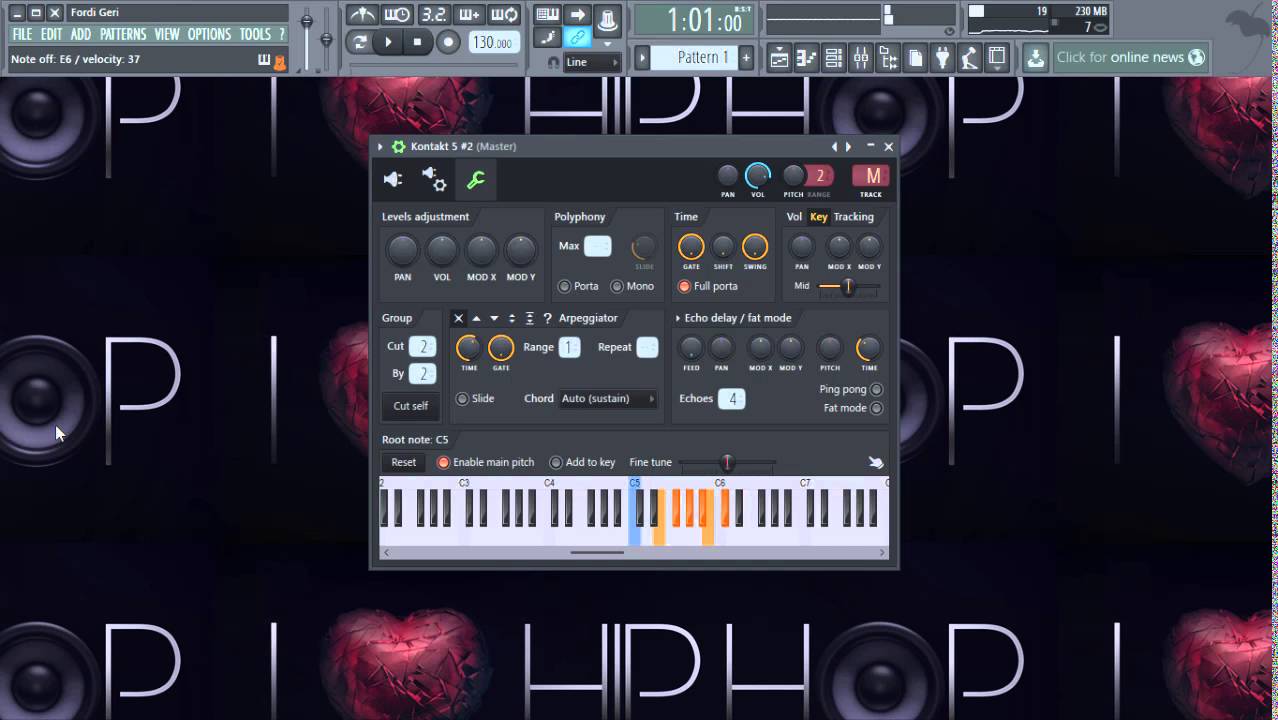Open the Kontakt plugin editor plug icon
Screen dimensions: 1278x720
[x=393, y=179]
